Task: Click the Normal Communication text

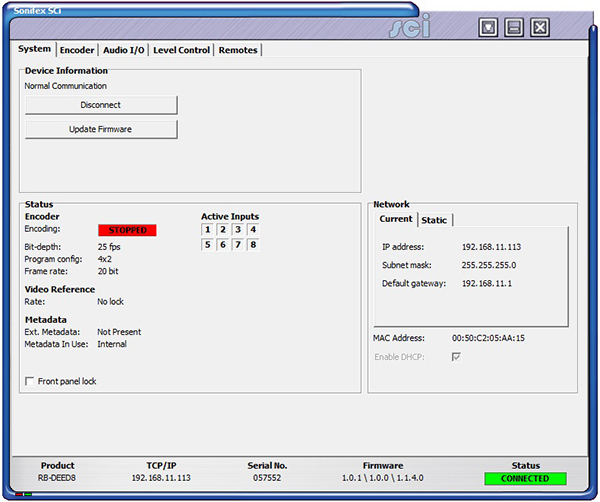Action: pos(66,86)
